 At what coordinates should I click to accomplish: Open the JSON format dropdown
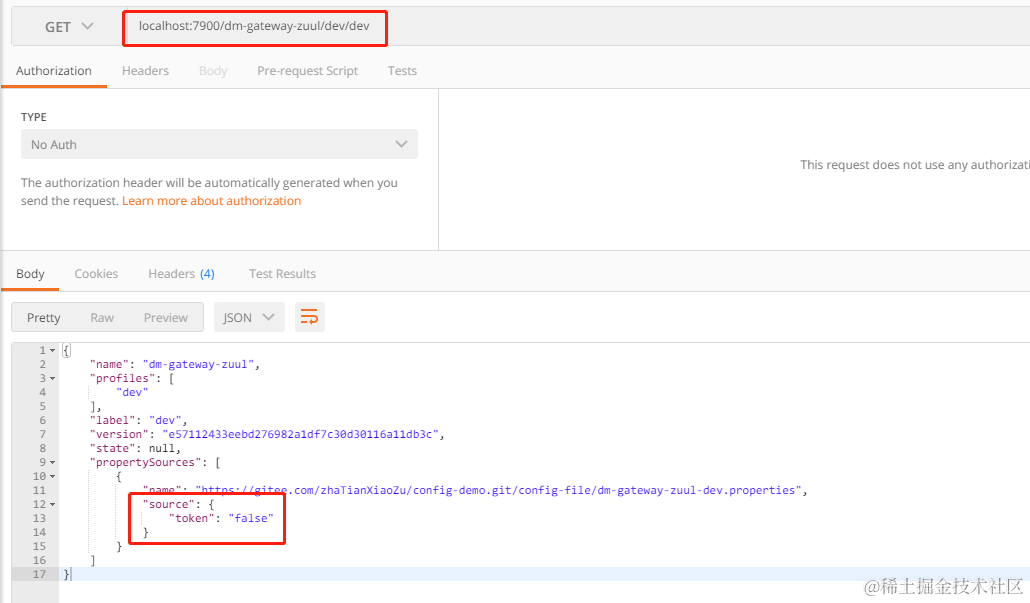(249, 317)
